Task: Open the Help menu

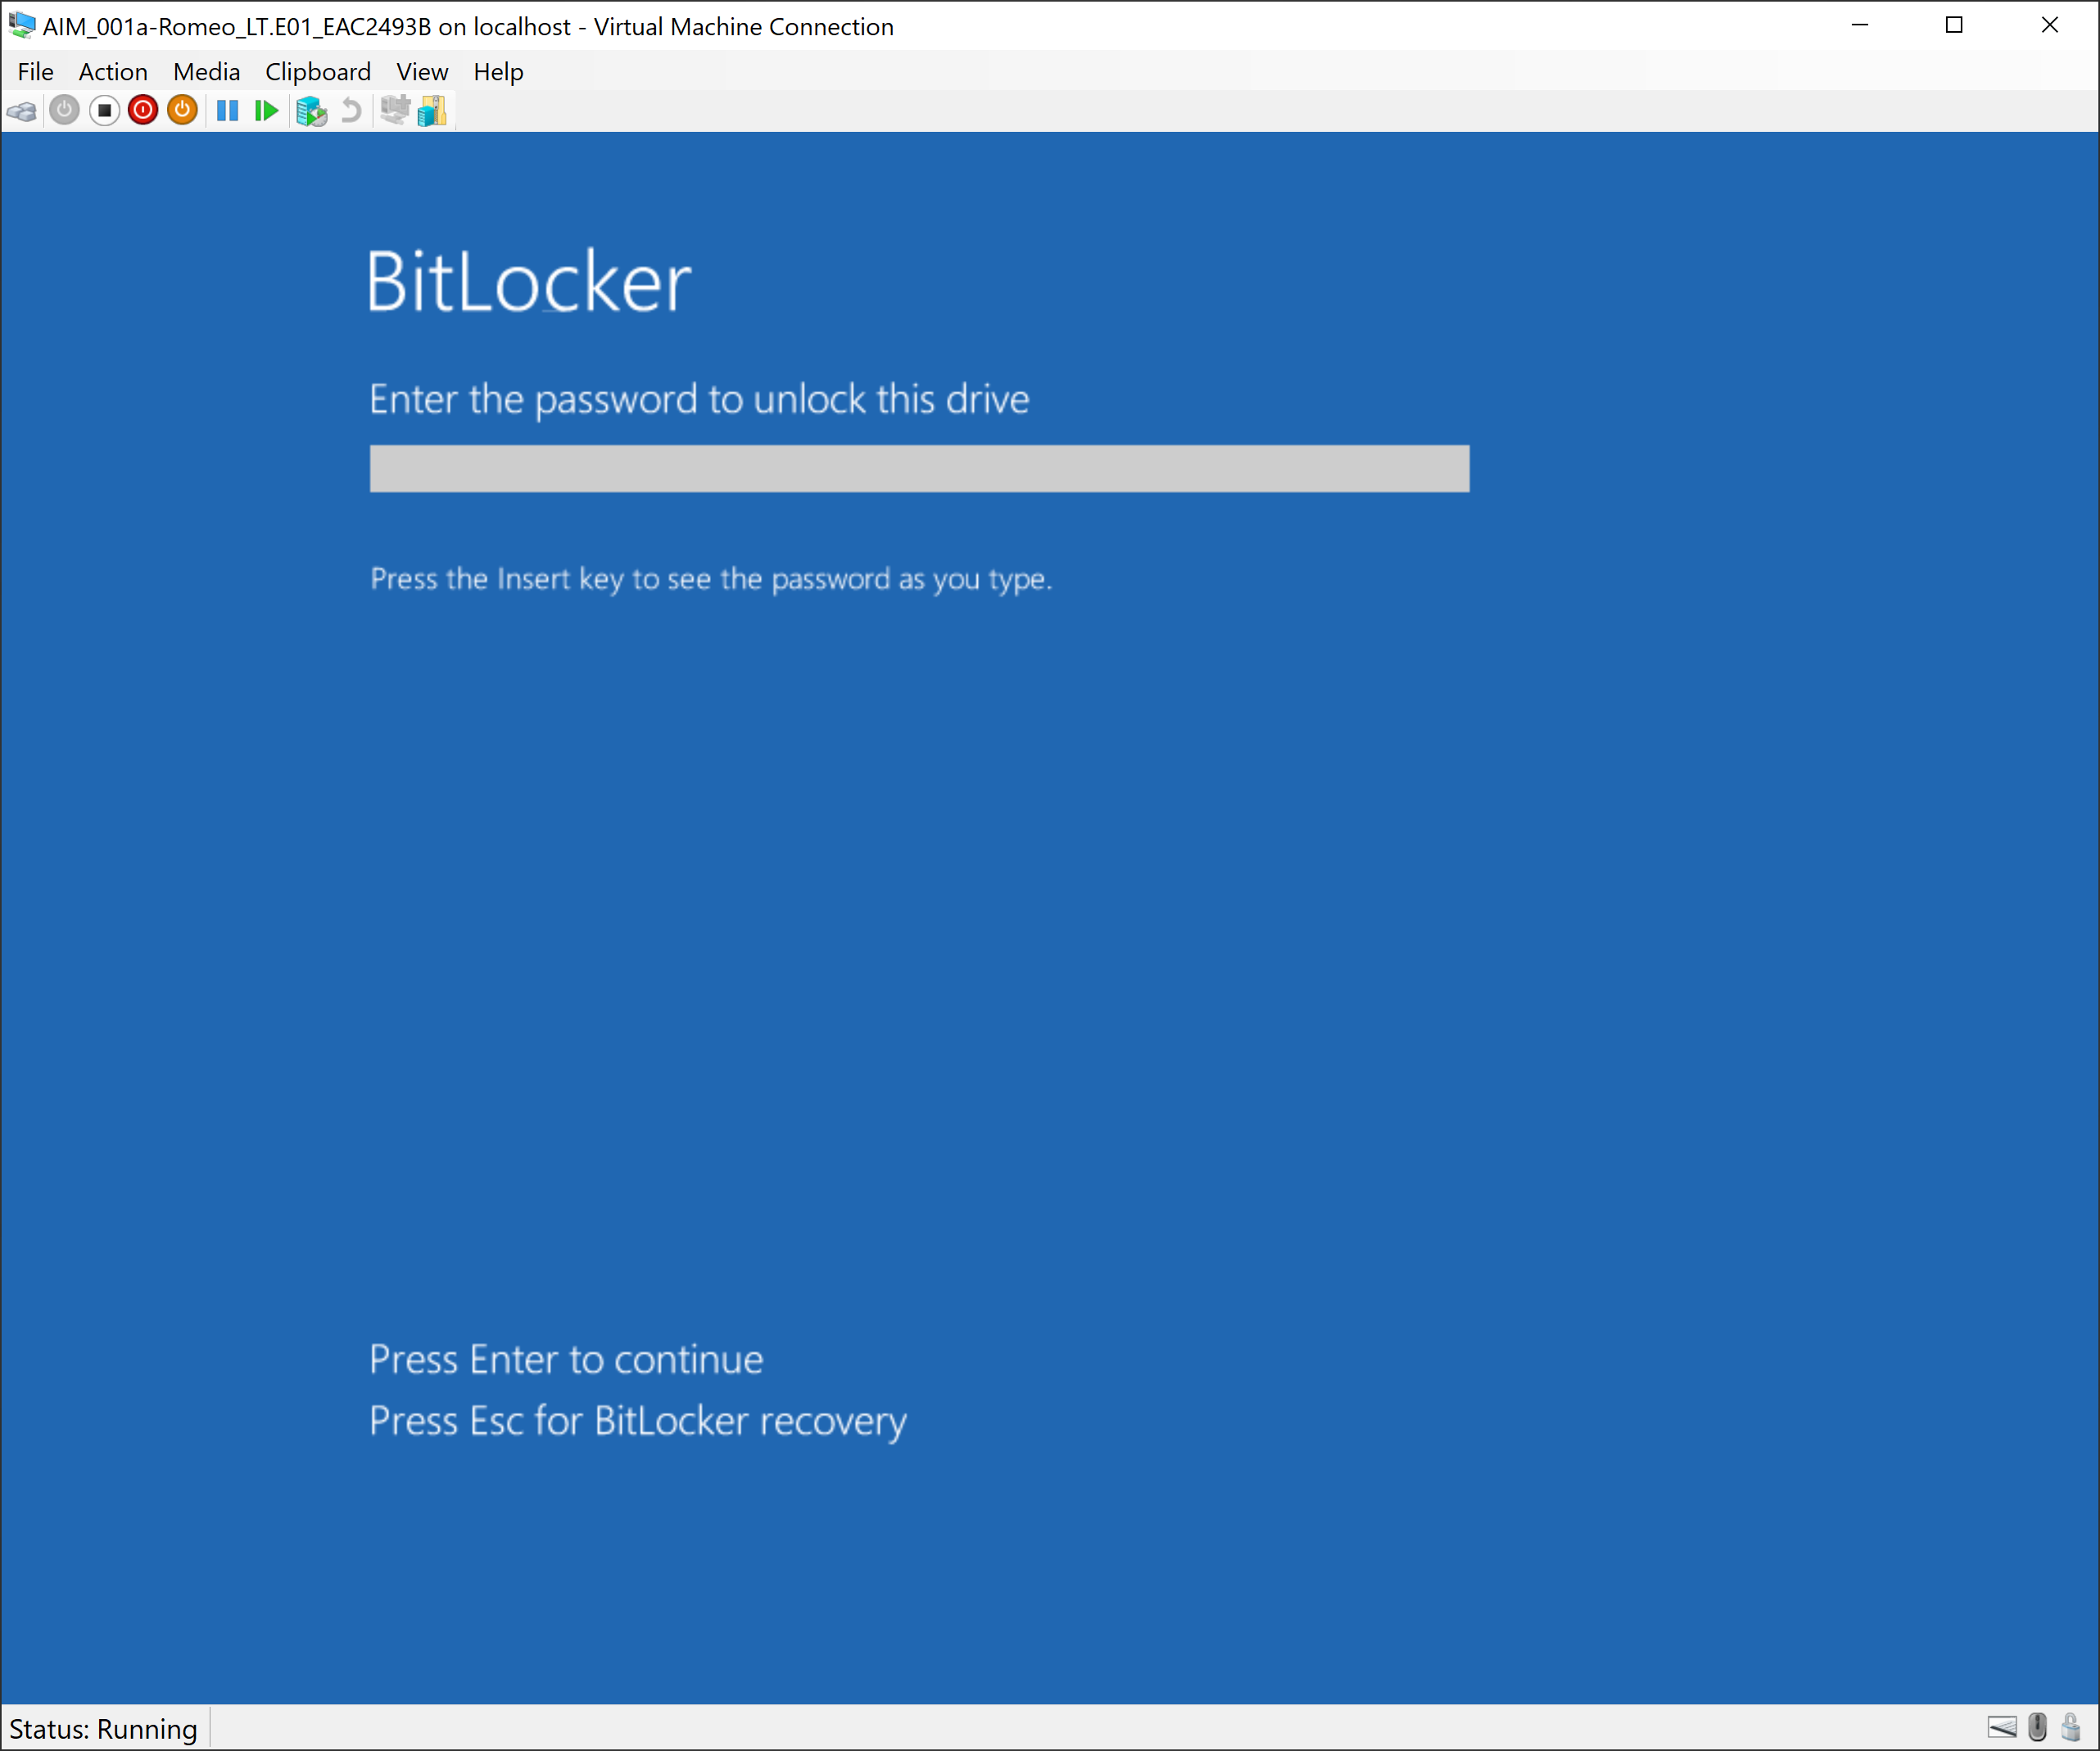Action: pyautogui.click(x=498, y=72)
